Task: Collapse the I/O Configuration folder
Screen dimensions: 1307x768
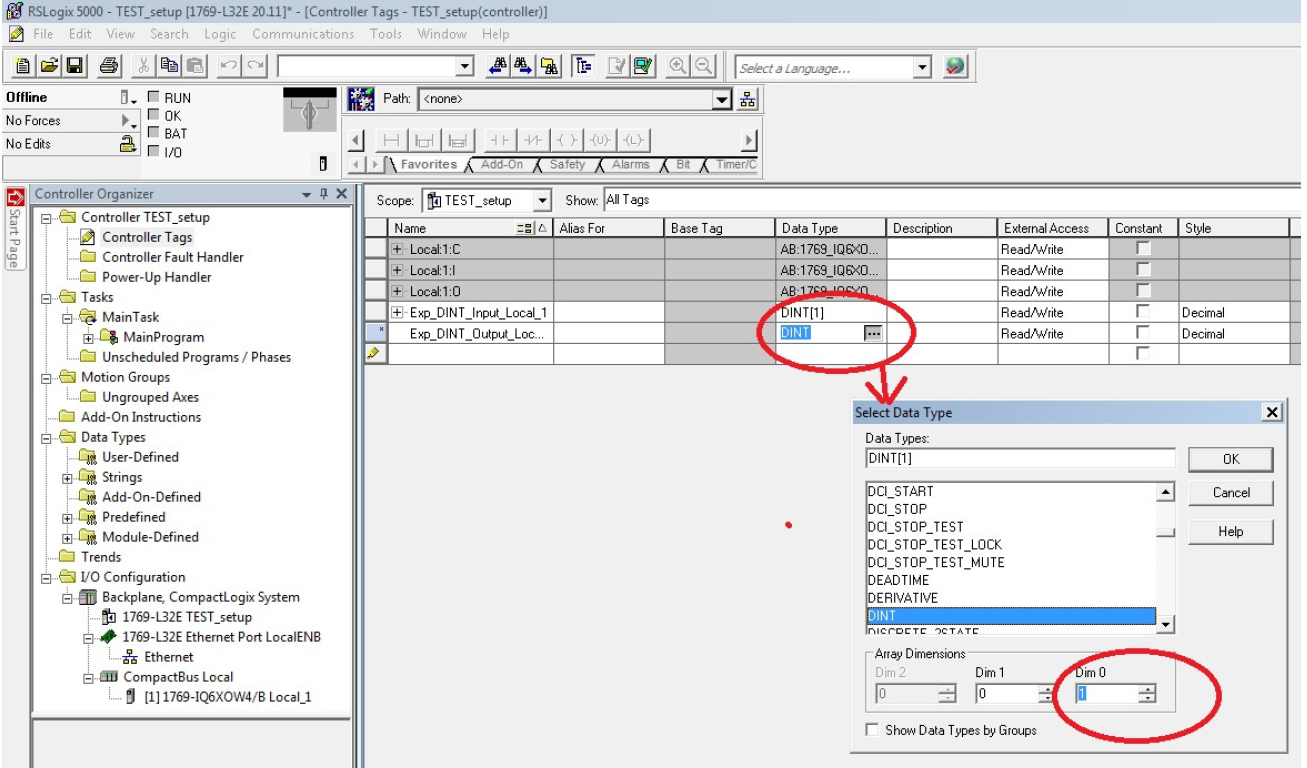Action: tap(46, 577)
